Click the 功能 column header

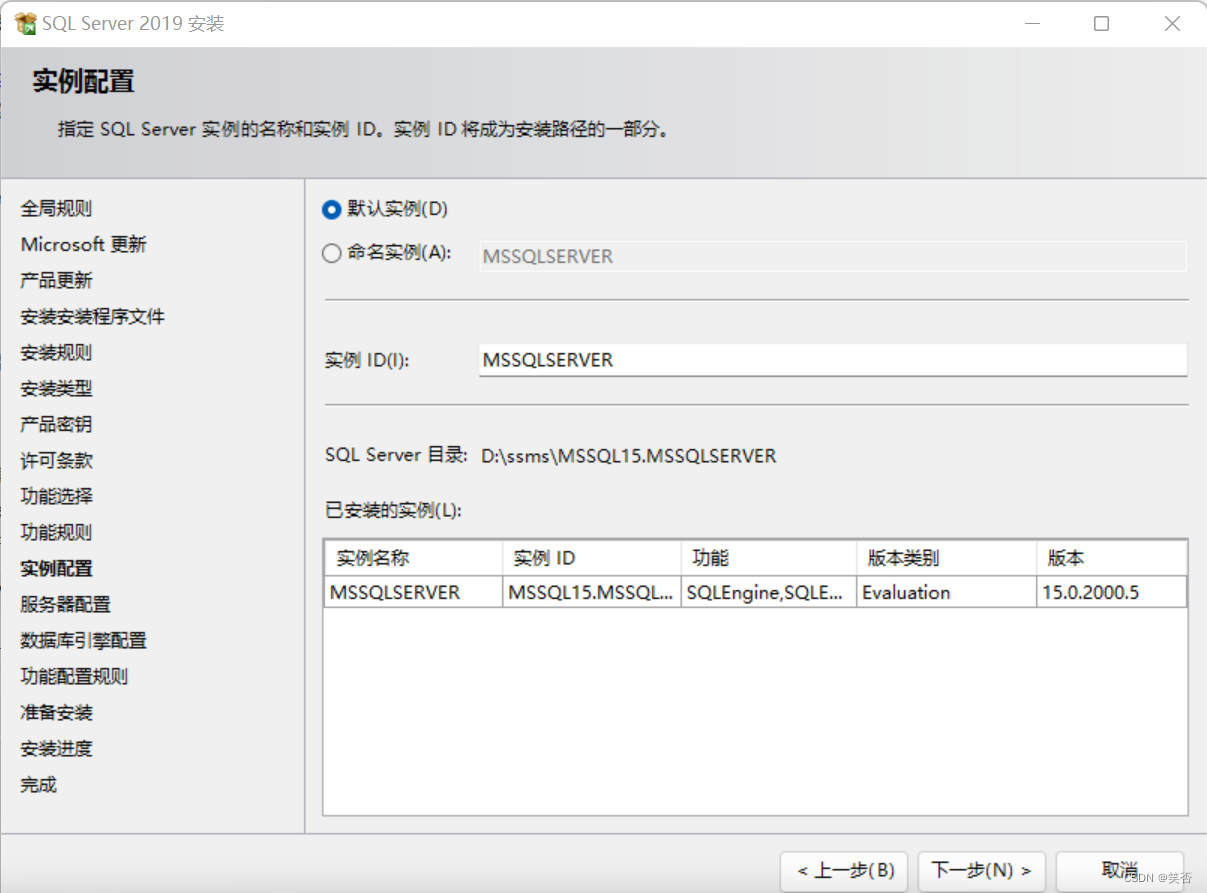click(768, 558)
